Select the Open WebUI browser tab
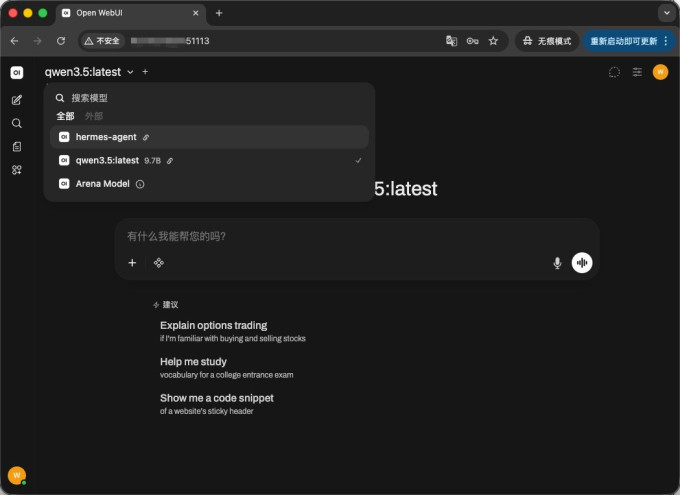The width and height of the screenshot is (680, 495). 130,13
